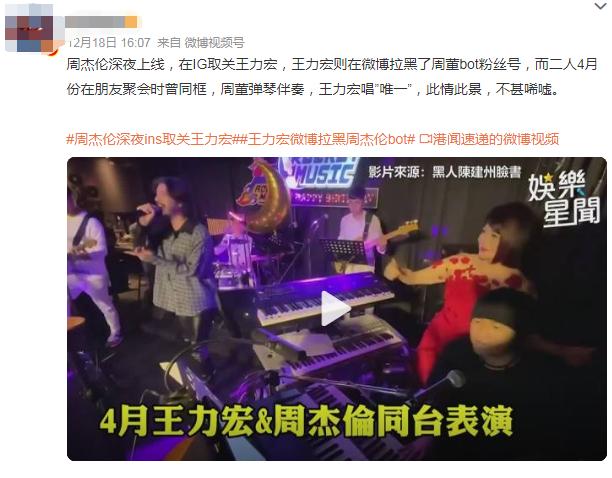Open the blurred username beside the avatar
This screenshot has width=612, height=478.
pos(101,22)
